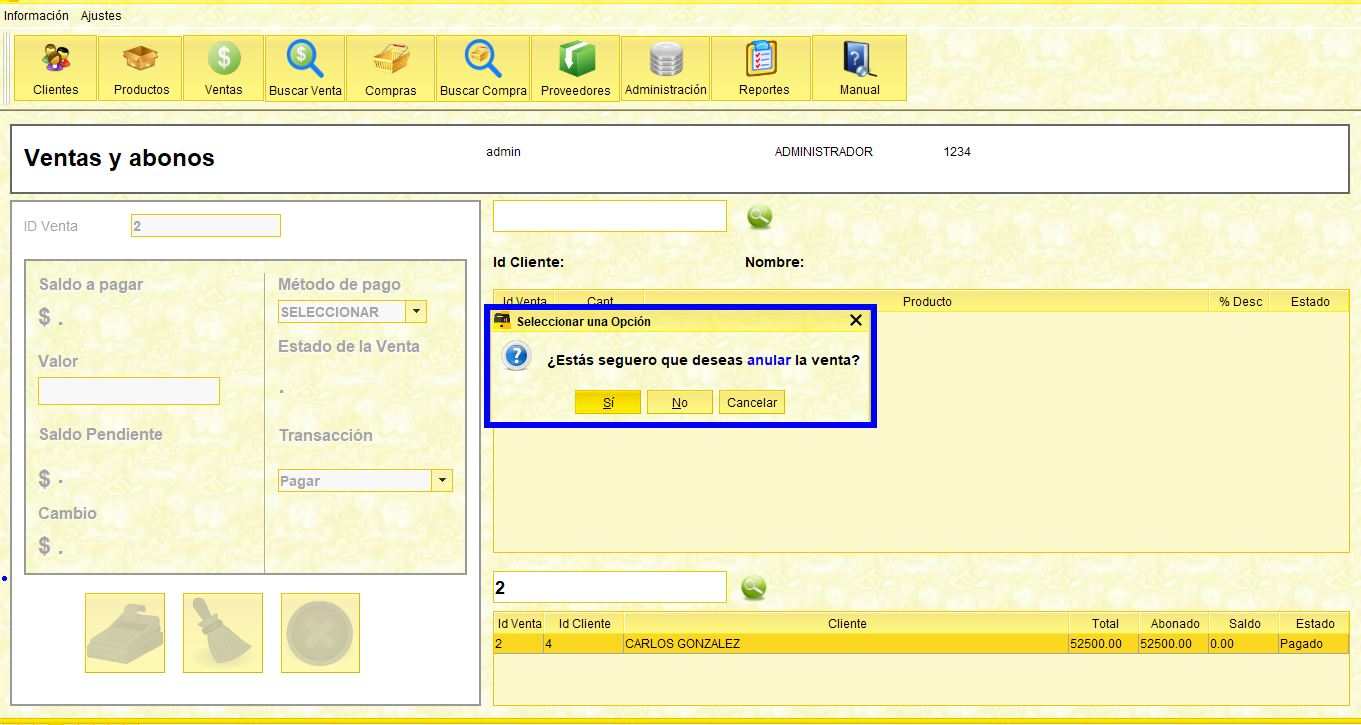Open the Clientes module
This screenshot has height=725, width=1361.
click(54, 67)
